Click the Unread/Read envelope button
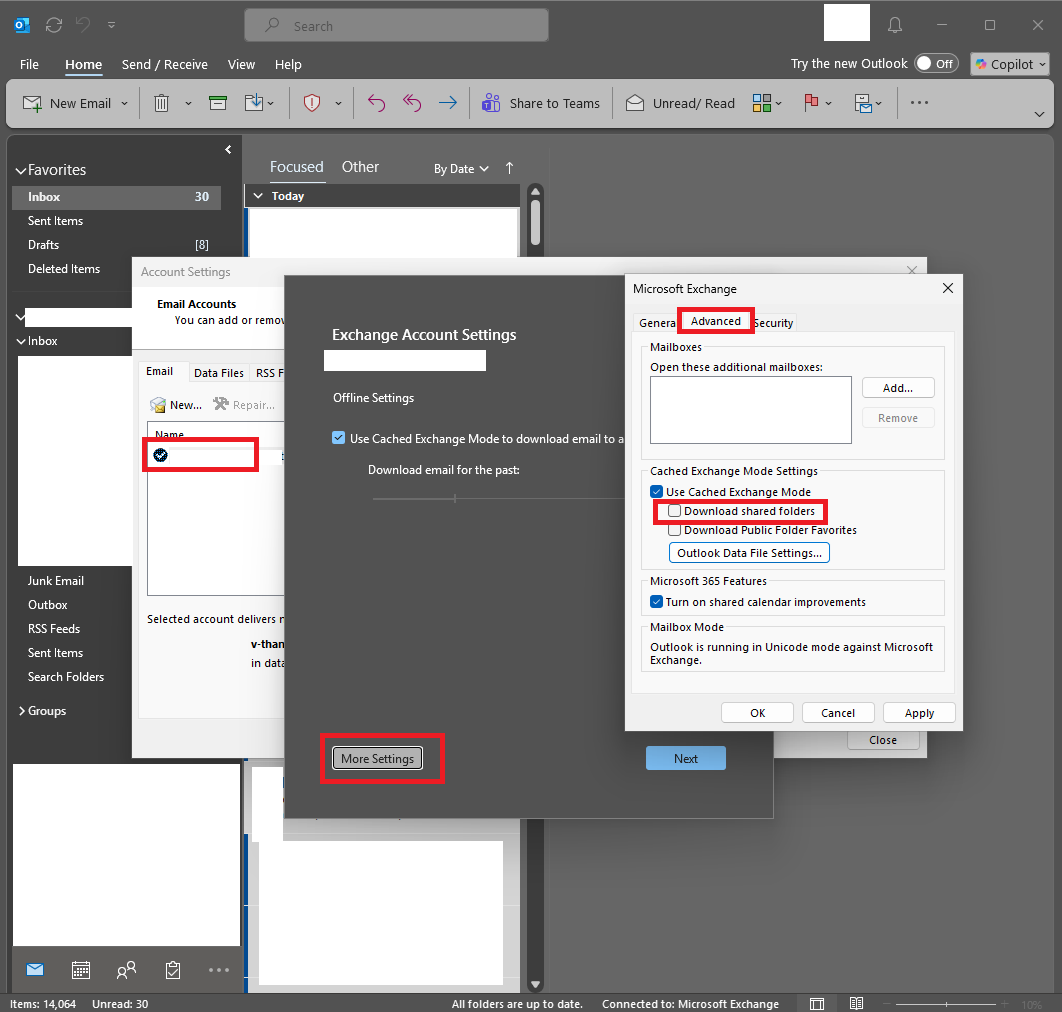The width and height of the screenshot is (1062, 1012). (x=680, y=103)
